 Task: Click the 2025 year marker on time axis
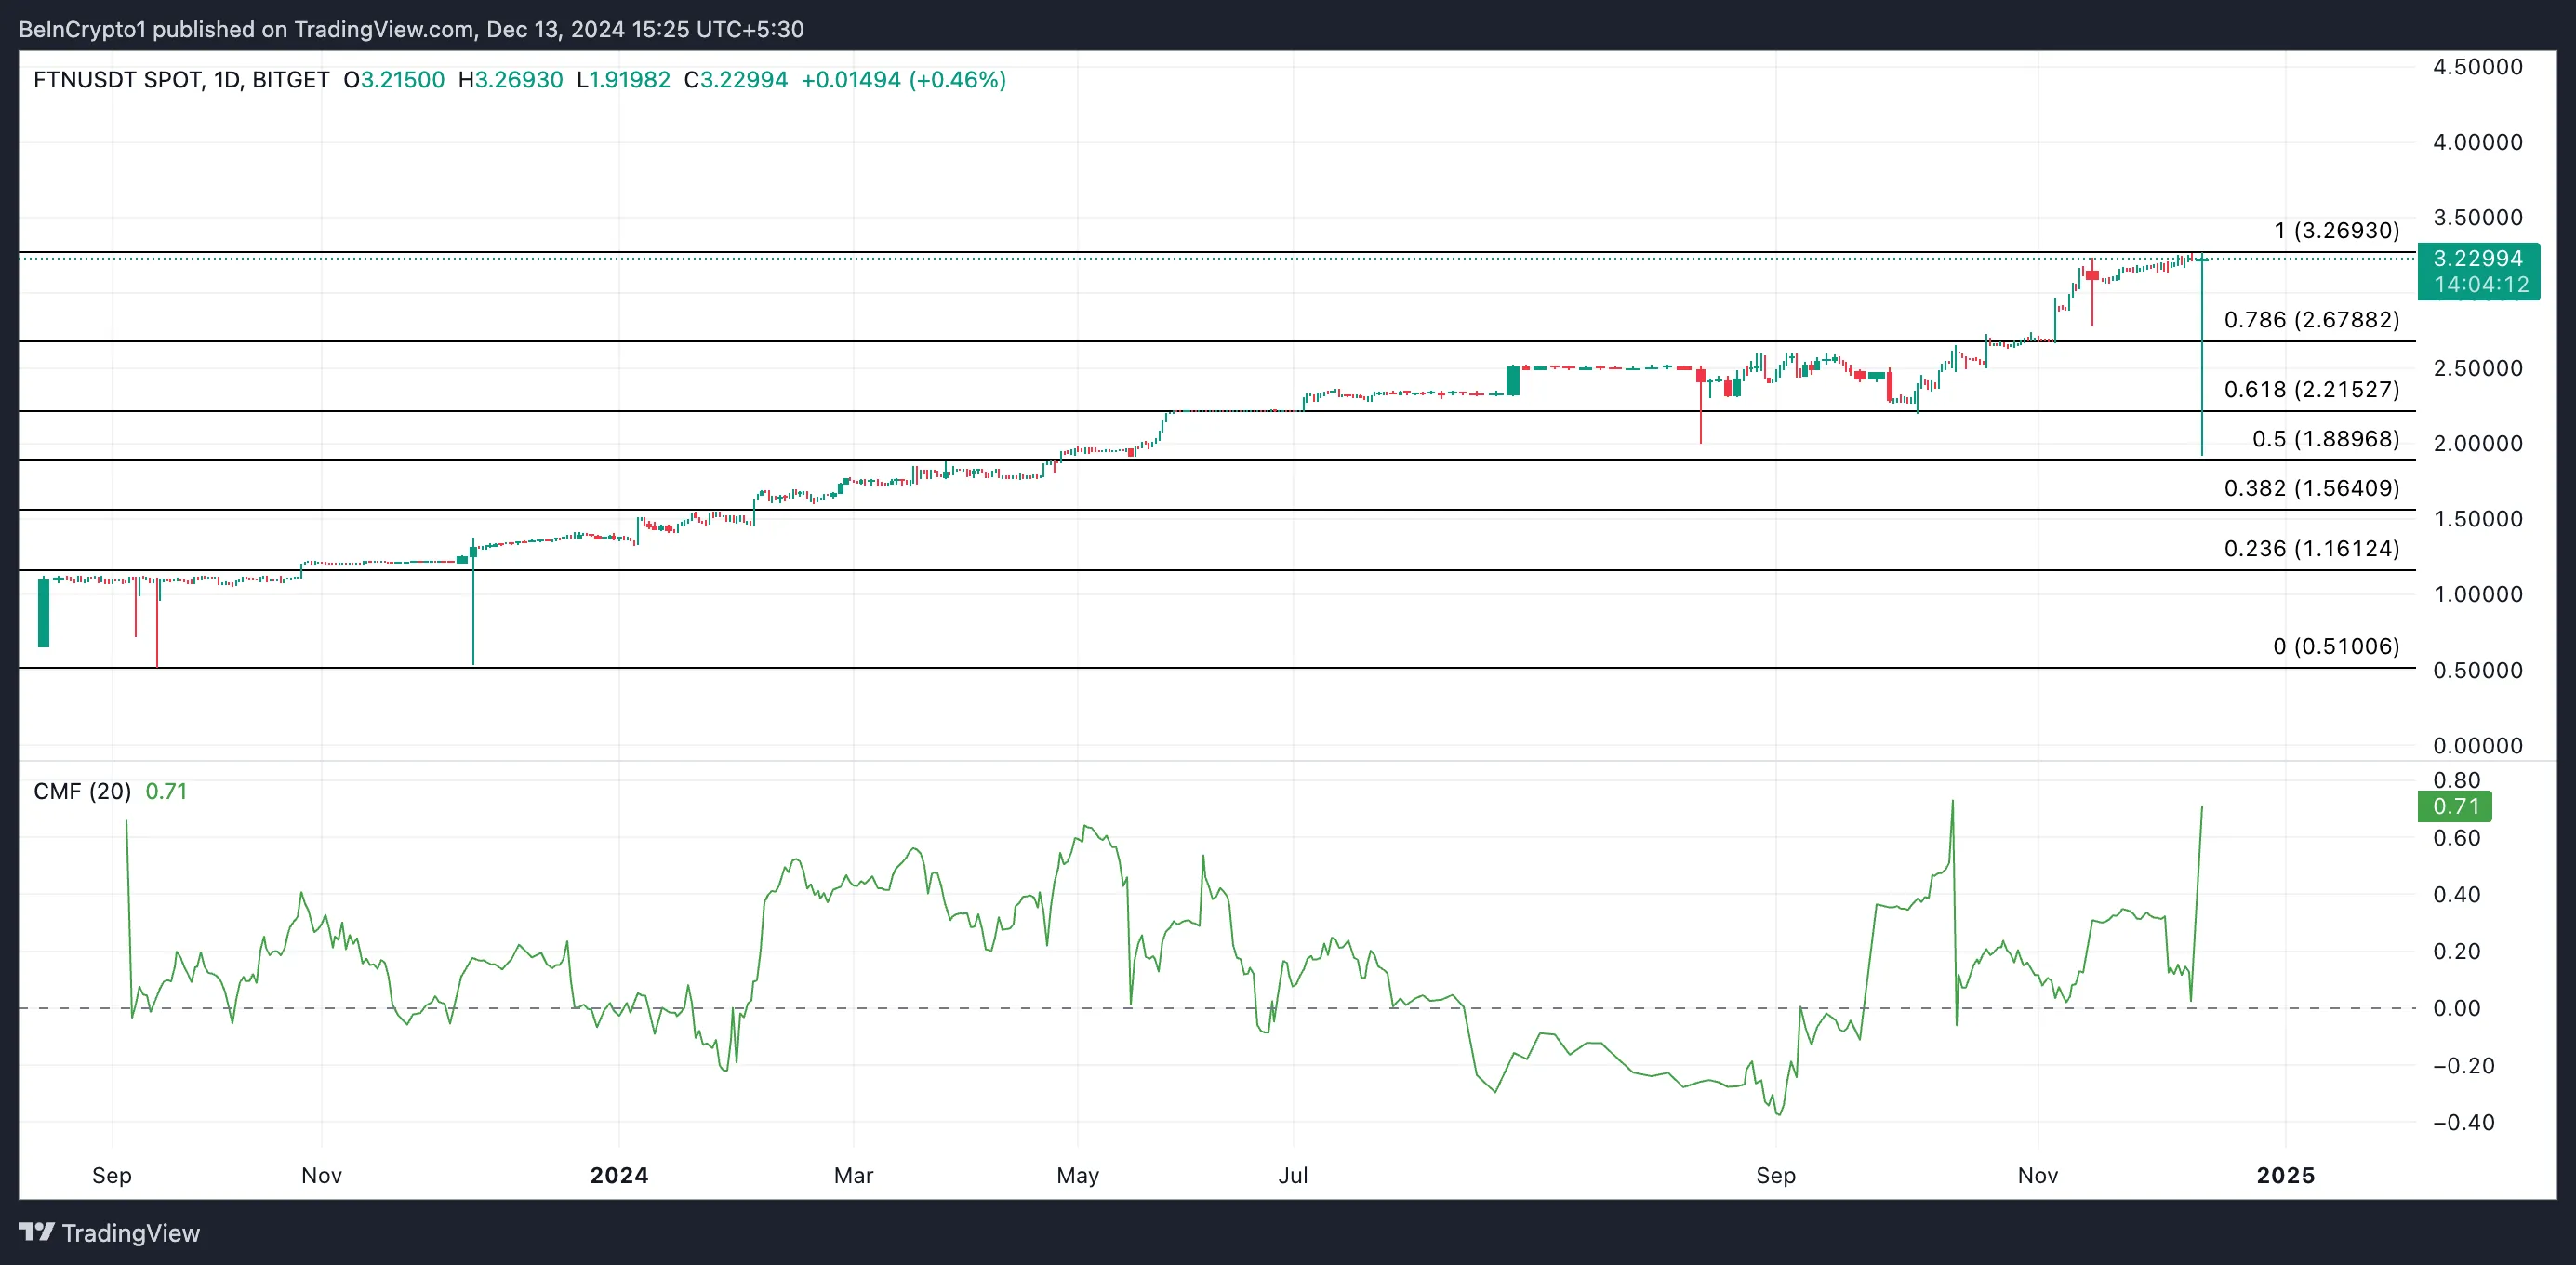pos(2285,1175)
